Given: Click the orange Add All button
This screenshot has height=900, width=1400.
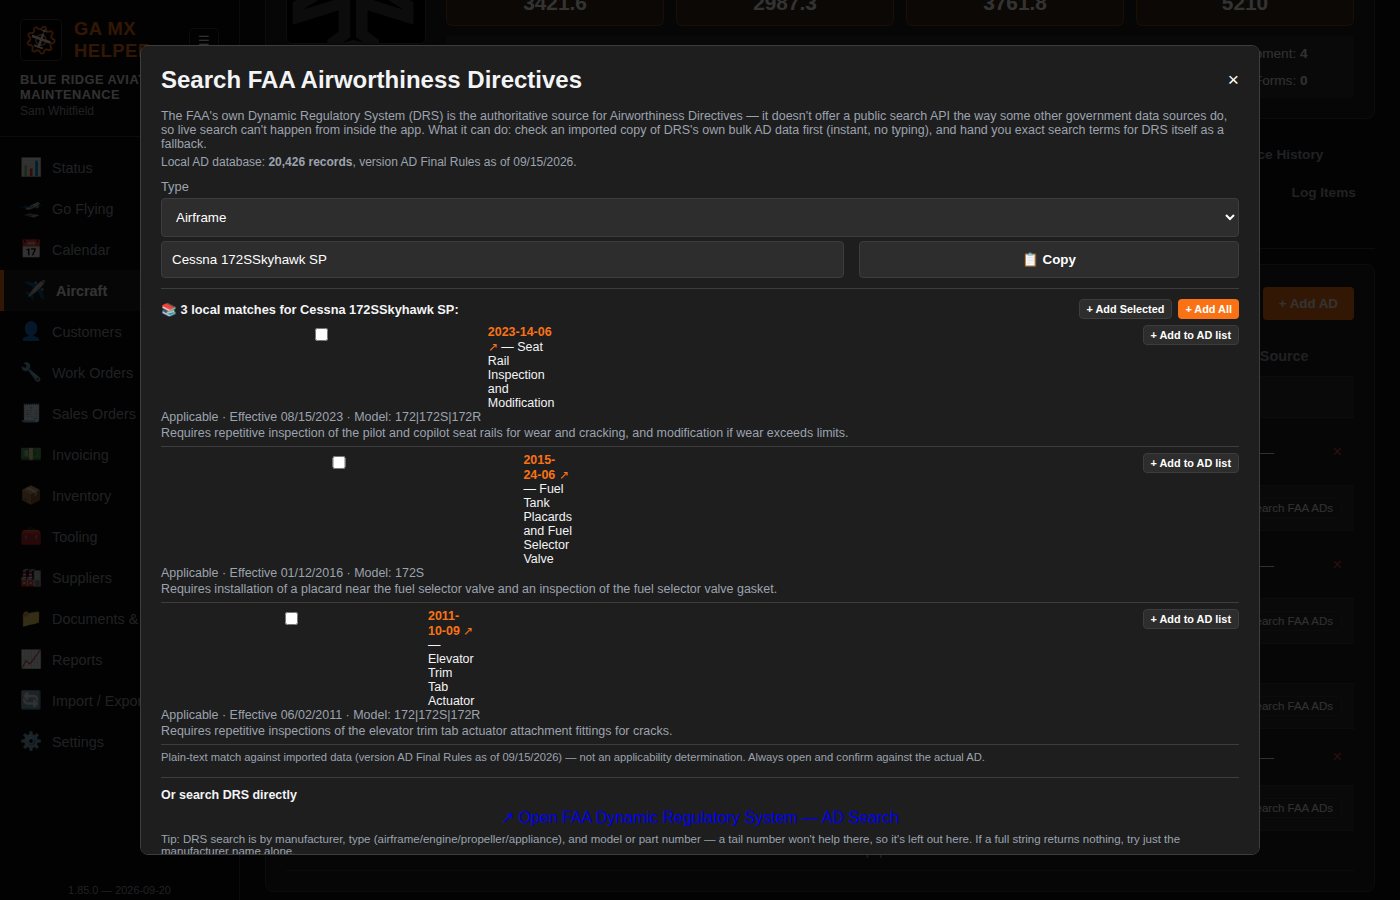Looking at the screenshot, I should [1208, 309].
